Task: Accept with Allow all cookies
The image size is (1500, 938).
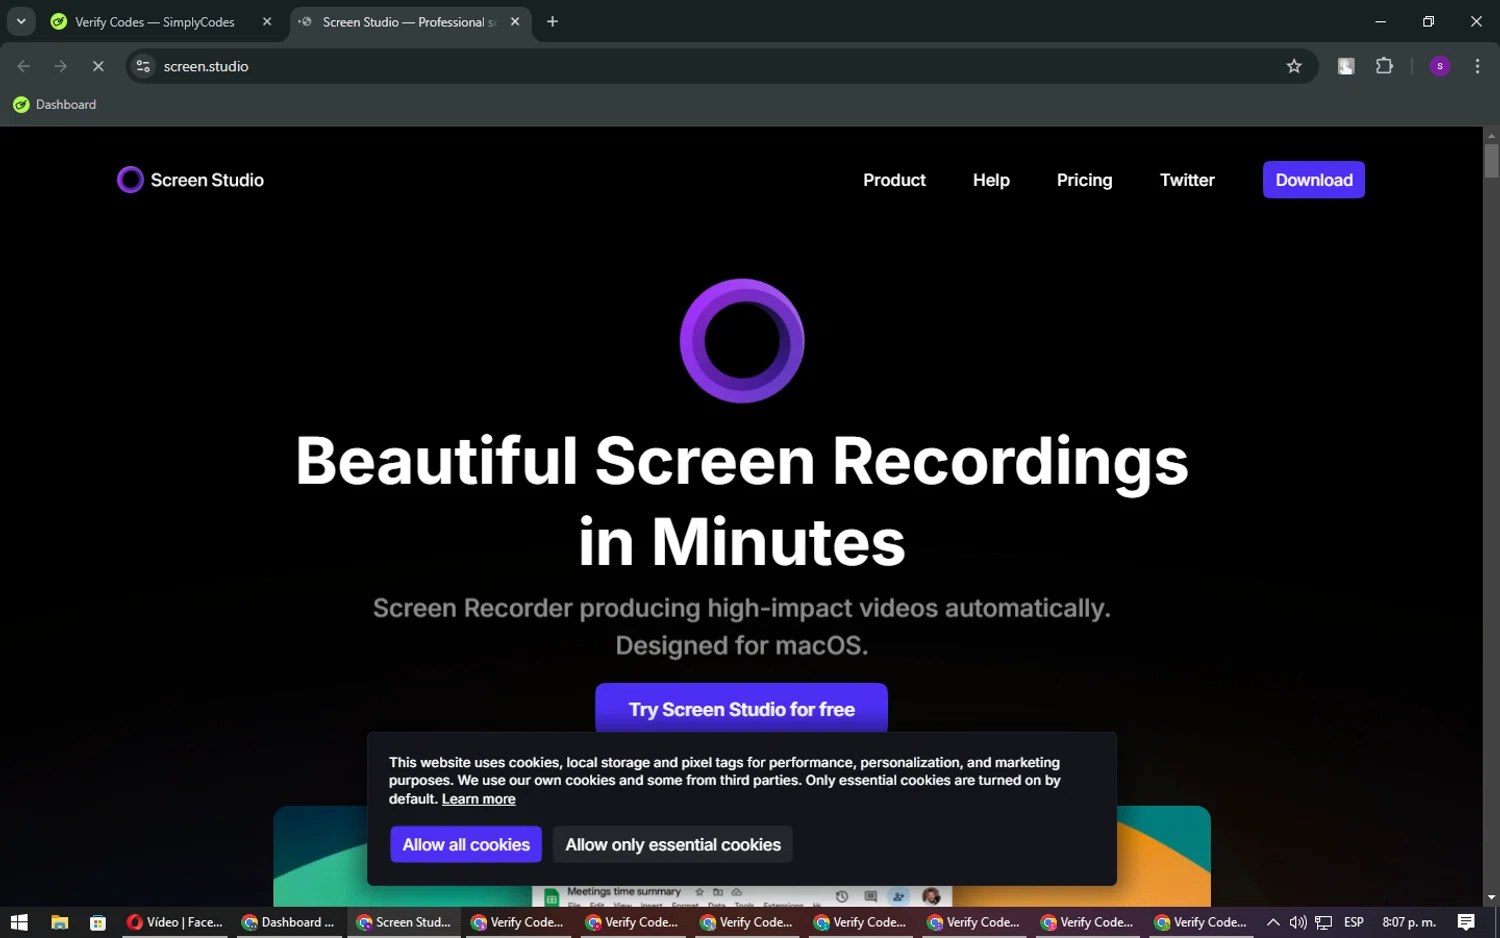Action: pyautogui.click(x=466, y=845)
